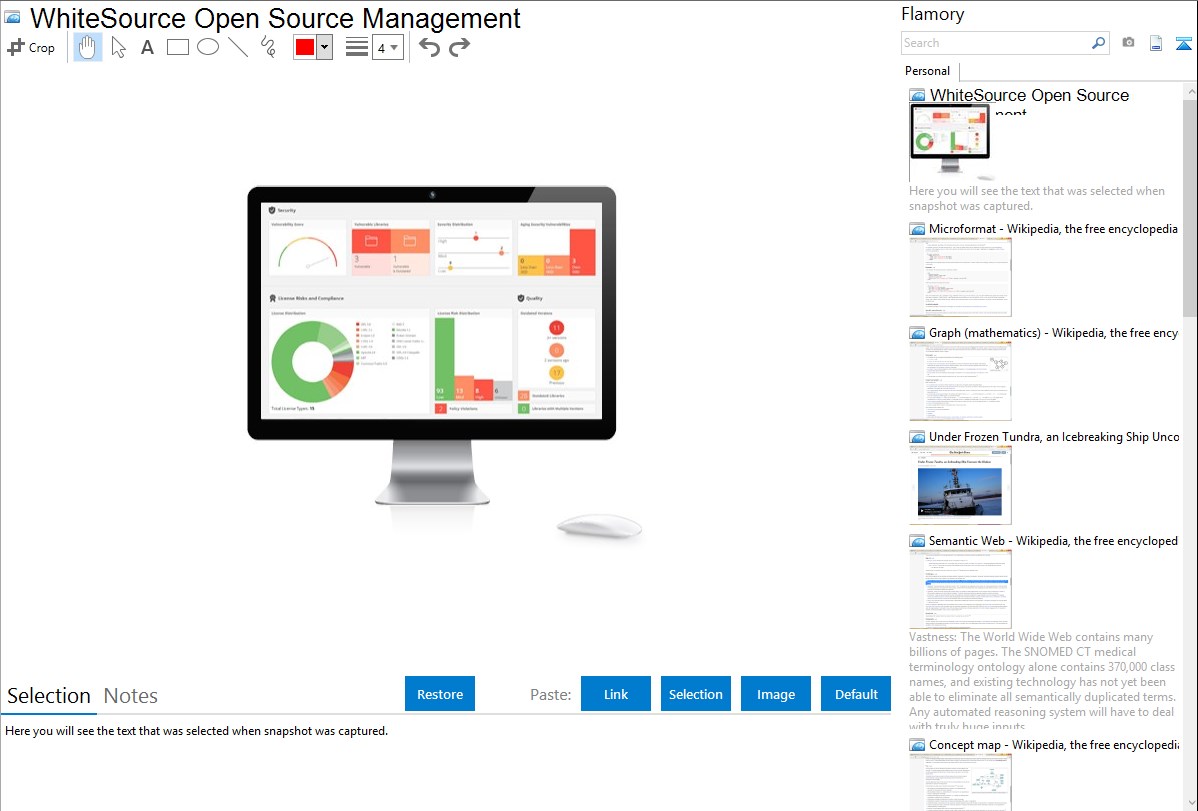Click the Under Frozen Tundra title
Image resolution: width=1198 pixels, height=811 pixels.
[1054, 436]
